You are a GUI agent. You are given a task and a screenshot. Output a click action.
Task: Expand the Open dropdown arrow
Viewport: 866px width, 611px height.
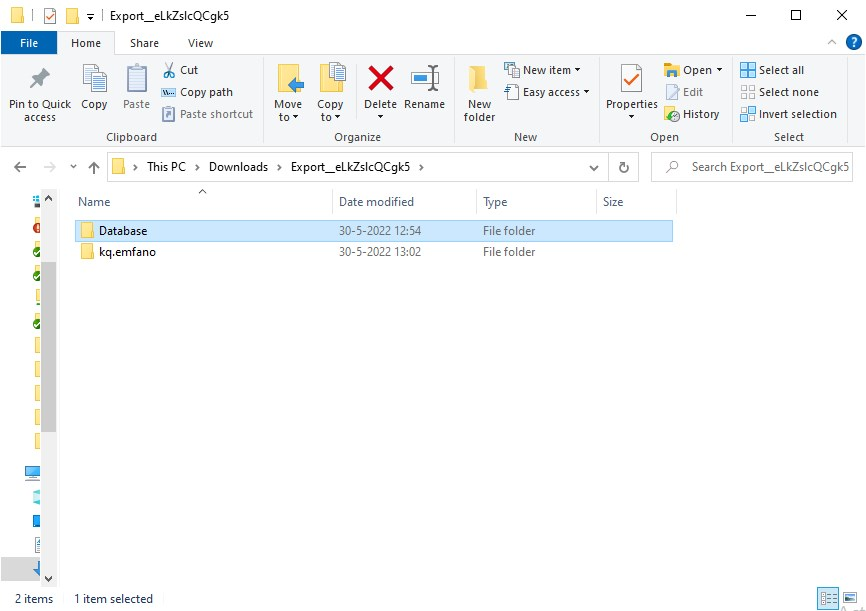(x=719, y=70)
